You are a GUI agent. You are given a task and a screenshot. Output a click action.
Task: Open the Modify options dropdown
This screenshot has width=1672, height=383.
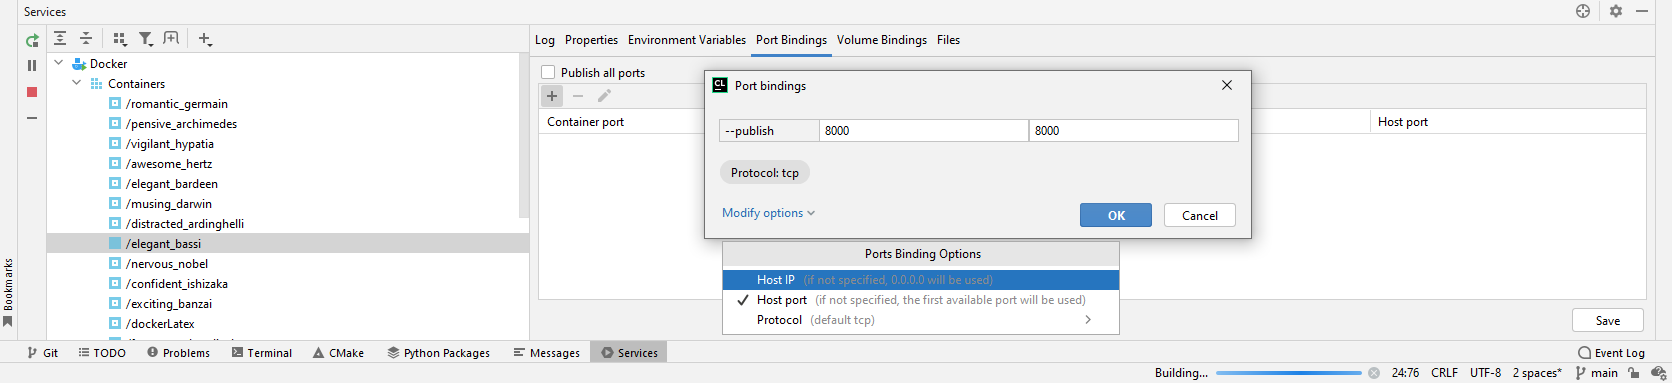[x=768, y=213]
